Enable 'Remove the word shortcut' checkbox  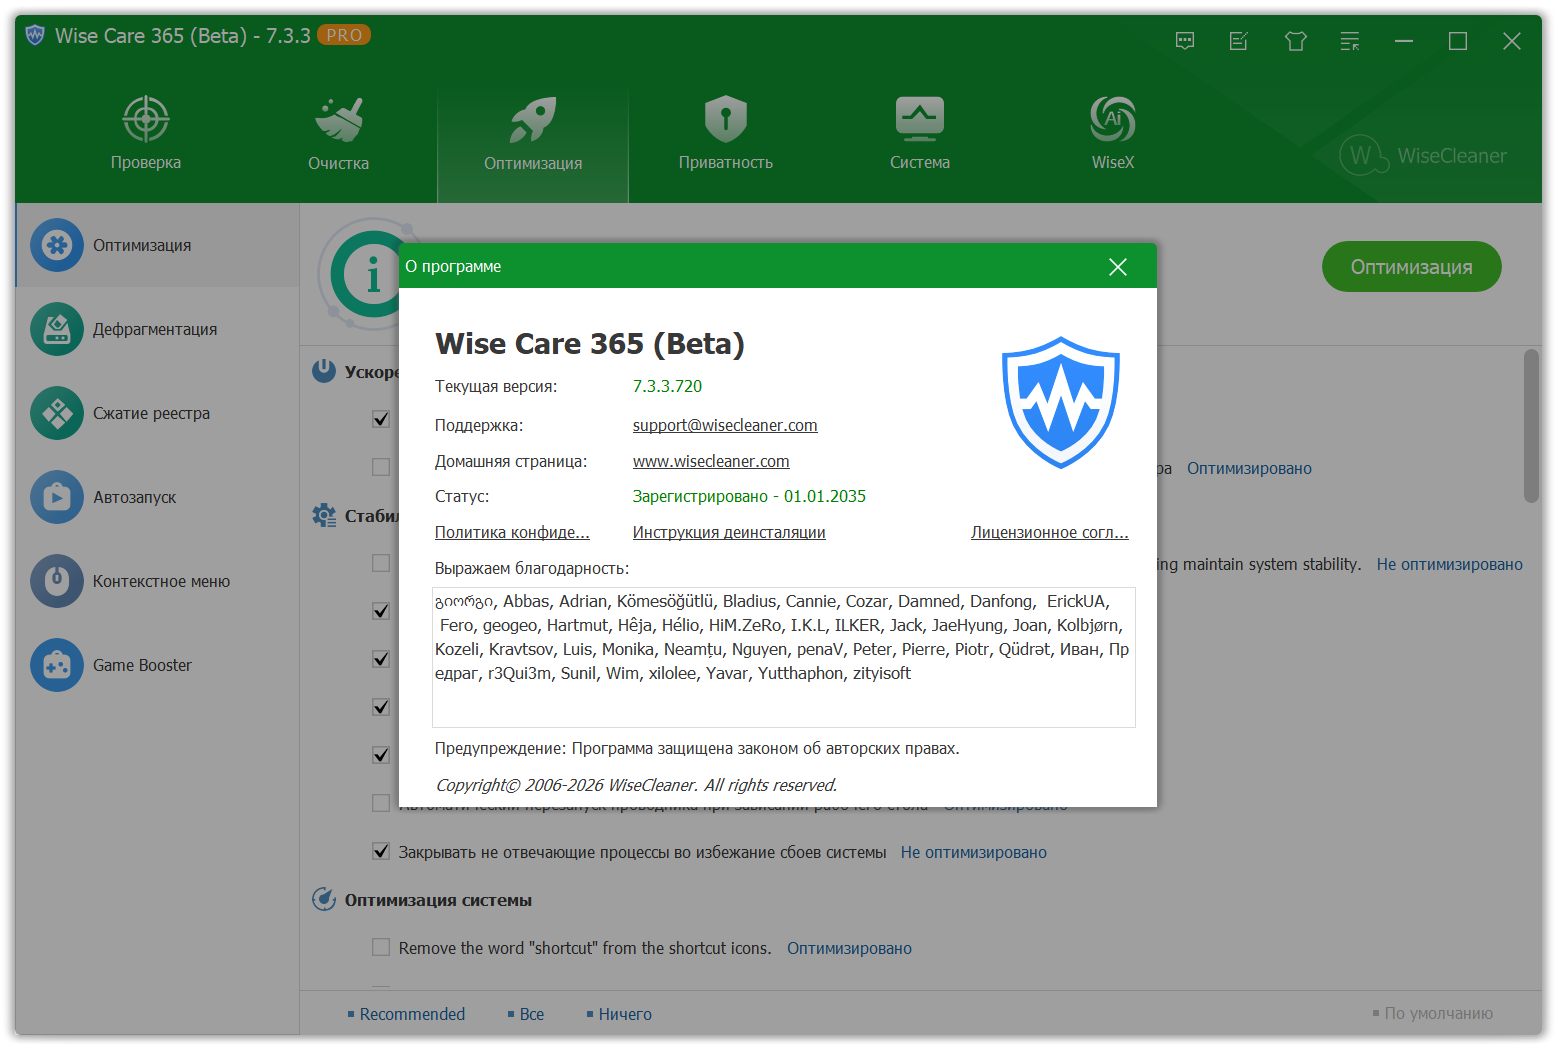(381, 947)
